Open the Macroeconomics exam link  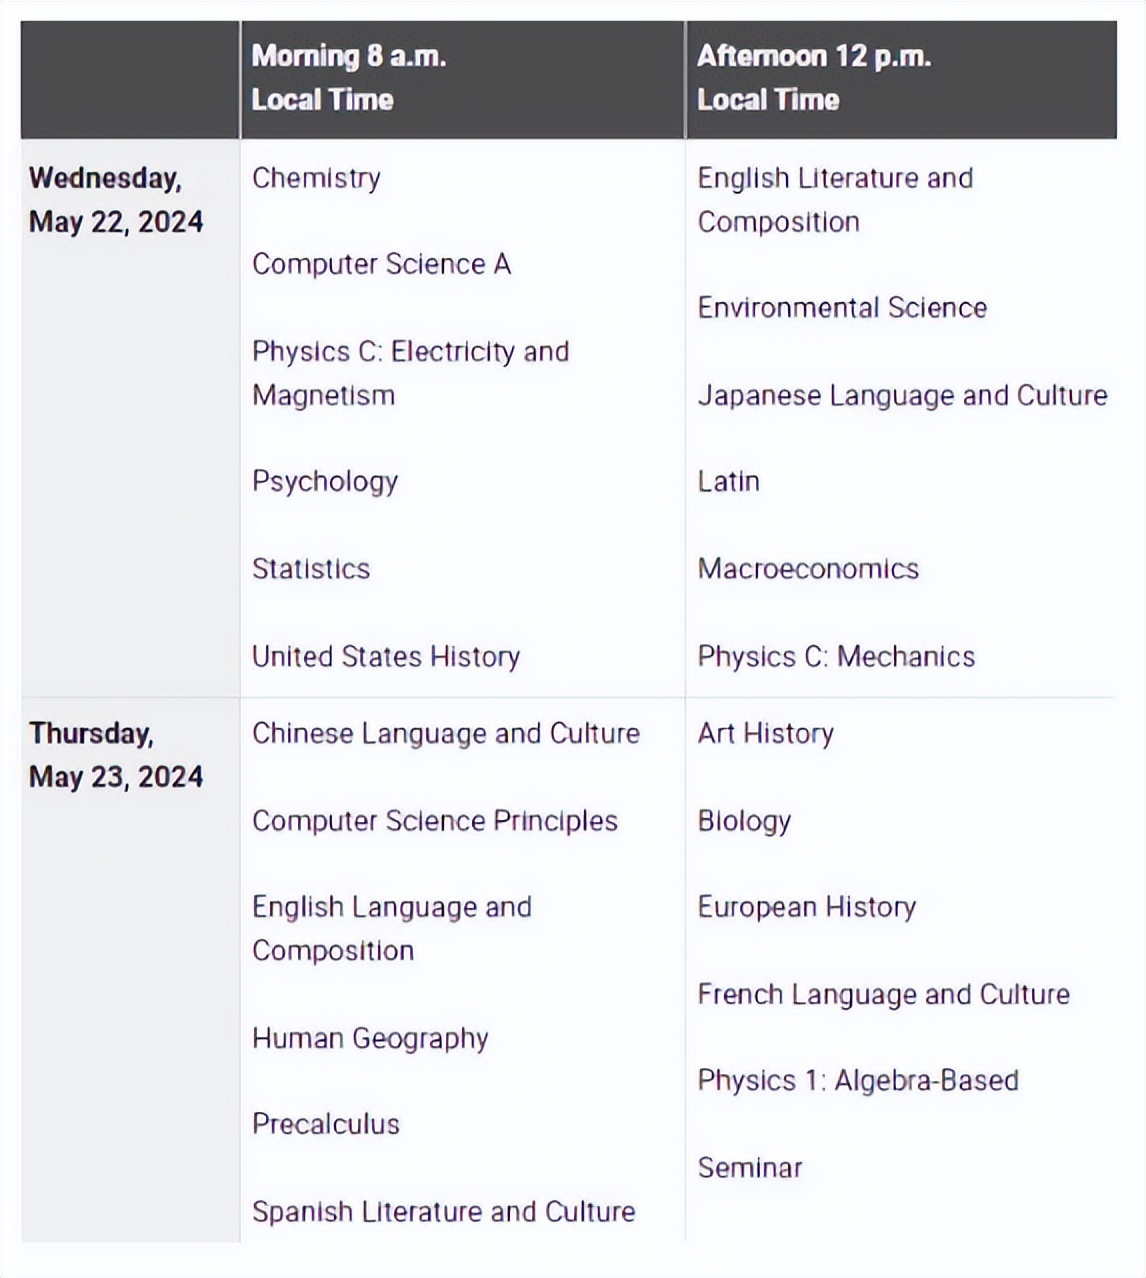tap(808, 569)
